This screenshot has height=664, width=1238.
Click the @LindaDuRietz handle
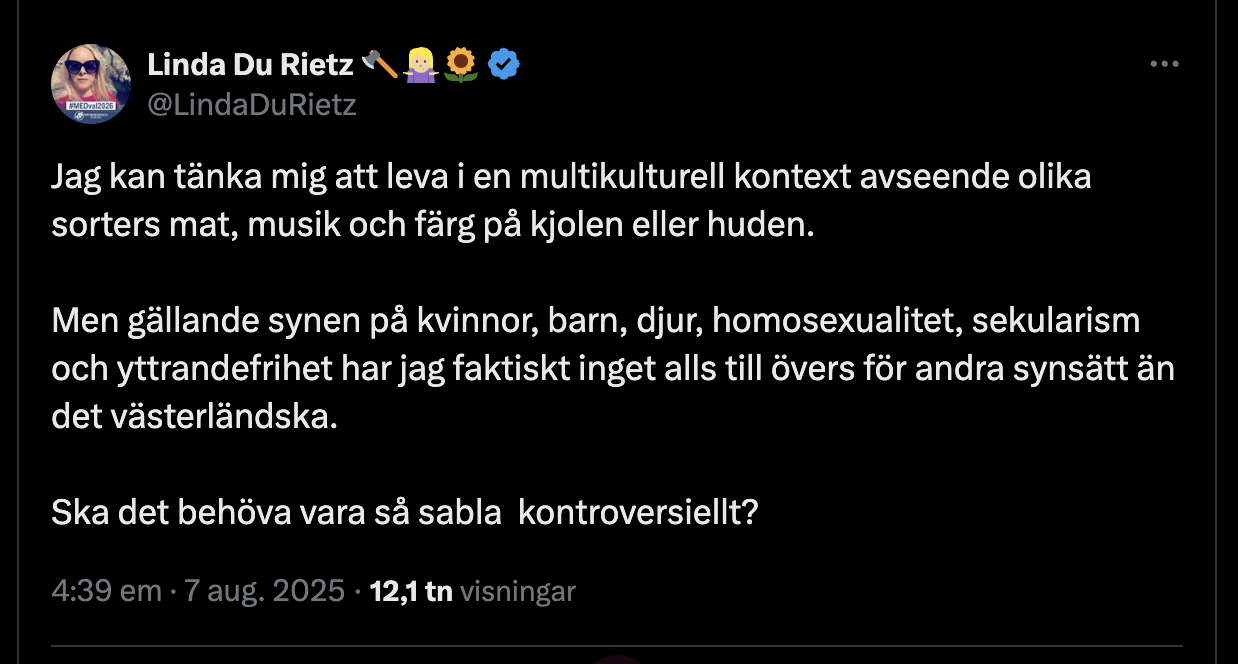tap(252, 104)
